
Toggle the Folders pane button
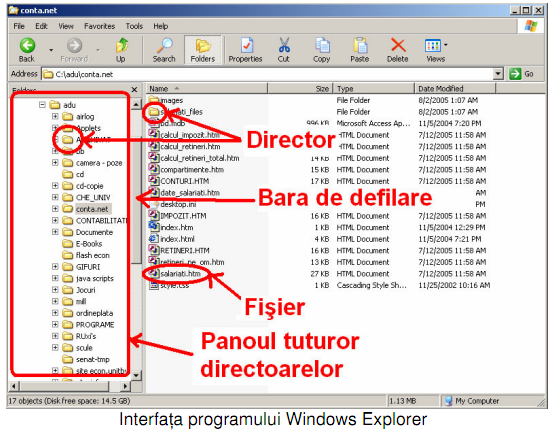[x=203, y=50]
